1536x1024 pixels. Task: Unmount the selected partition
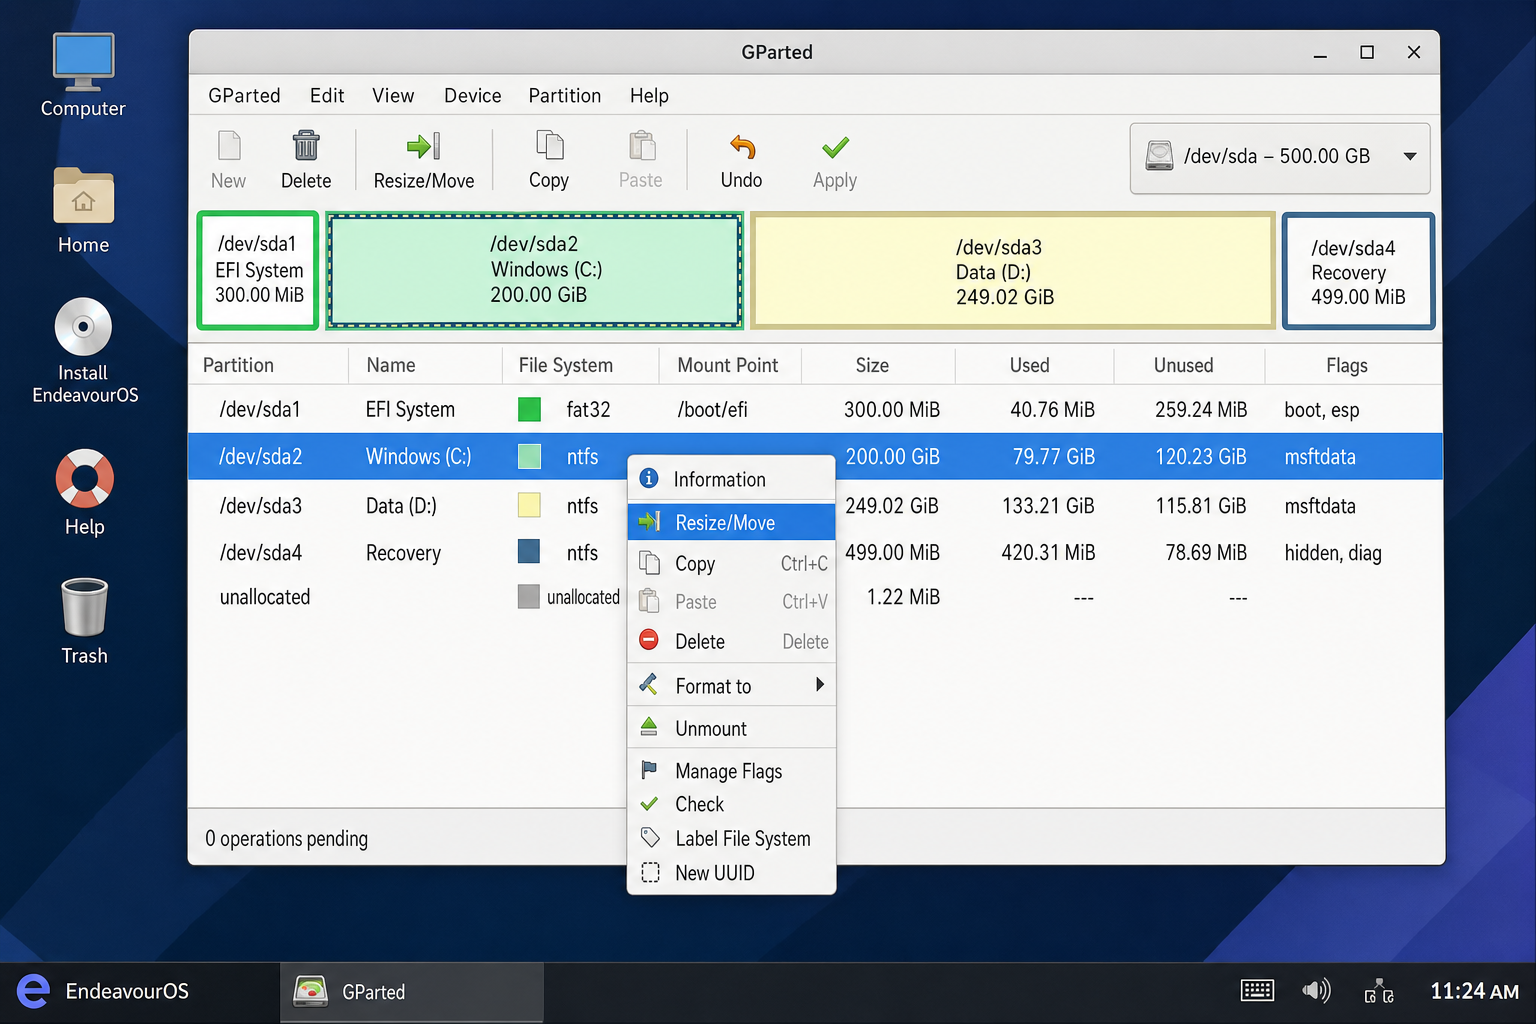coord(731,728)
